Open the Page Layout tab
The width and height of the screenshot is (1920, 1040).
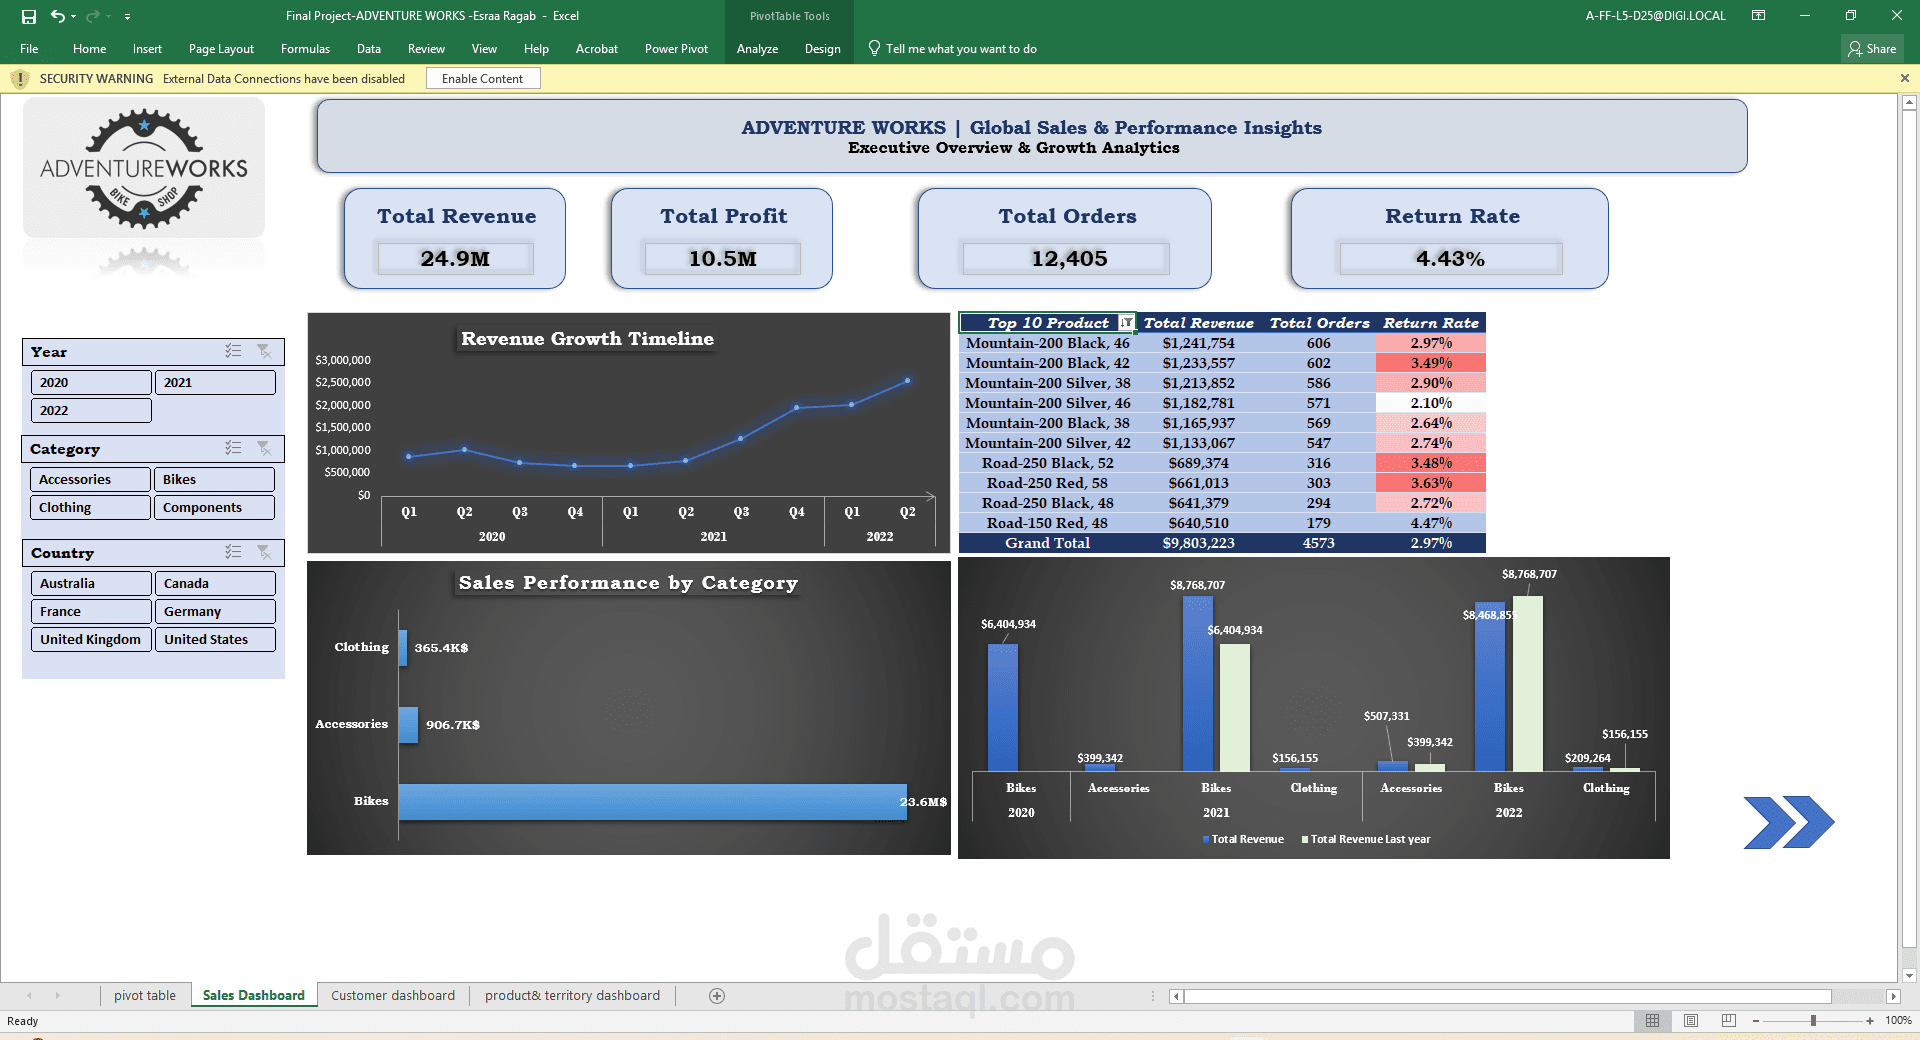point(221,49)
